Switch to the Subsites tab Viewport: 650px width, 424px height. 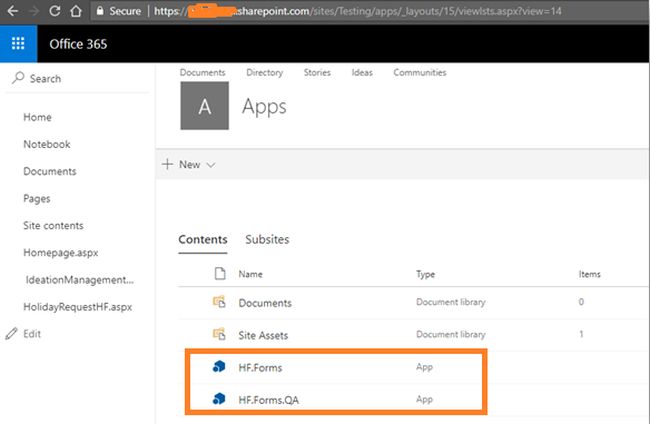267,240
